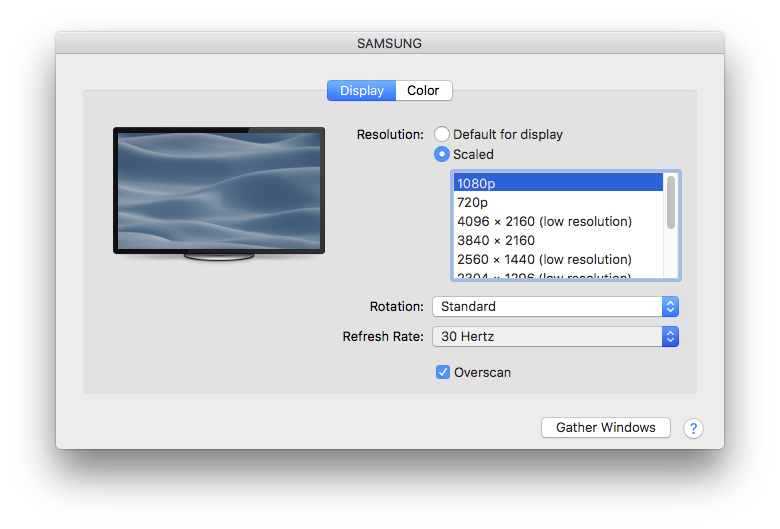This screenshot has width=780, height=529.
Task: Open help with the question mark button
Action: [x=693, y=428]
